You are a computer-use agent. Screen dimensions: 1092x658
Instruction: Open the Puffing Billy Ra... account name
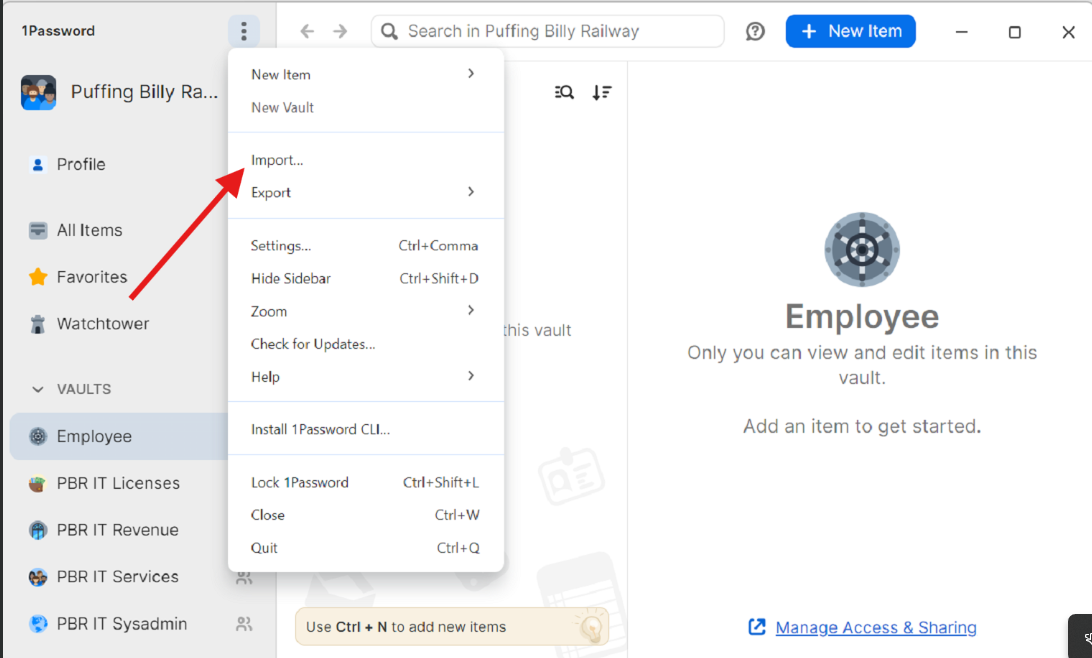144,92
